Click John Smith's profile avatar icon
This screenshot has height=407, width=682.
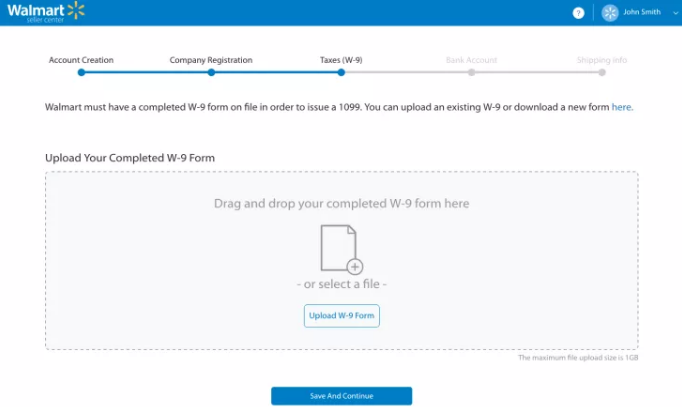(610, 13)
